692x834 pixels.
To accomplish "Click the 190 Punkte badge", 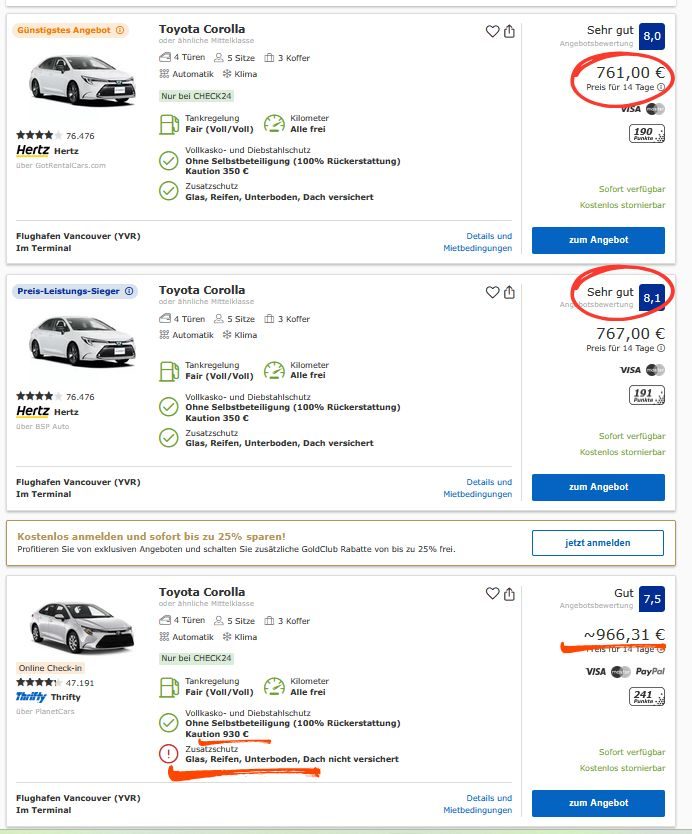I will (647, 134).
